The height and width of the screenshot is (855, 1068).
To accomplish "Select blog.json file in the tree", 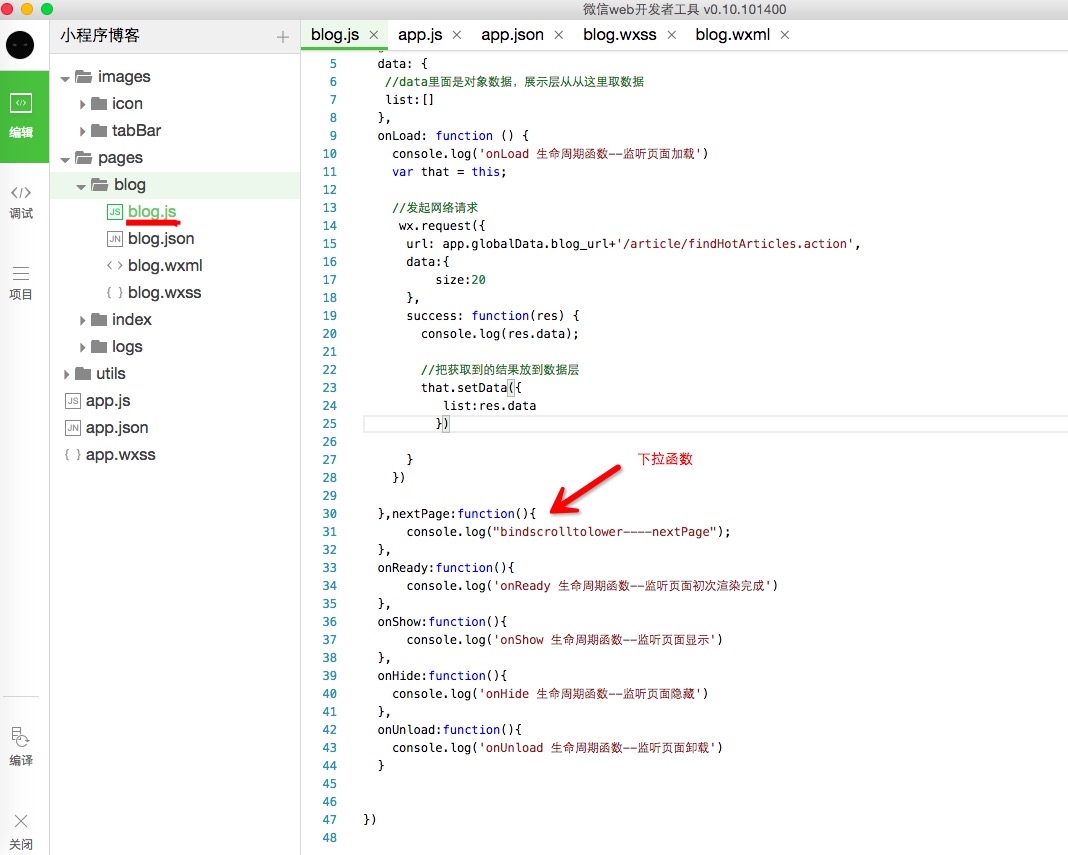I will [x=161, y=239].
